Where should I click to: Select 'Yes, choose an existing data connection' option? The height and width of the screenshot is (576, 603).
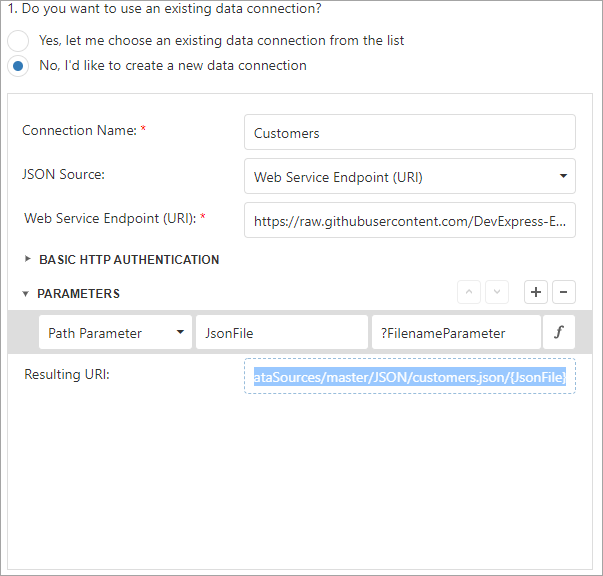[x=19, y=41]
